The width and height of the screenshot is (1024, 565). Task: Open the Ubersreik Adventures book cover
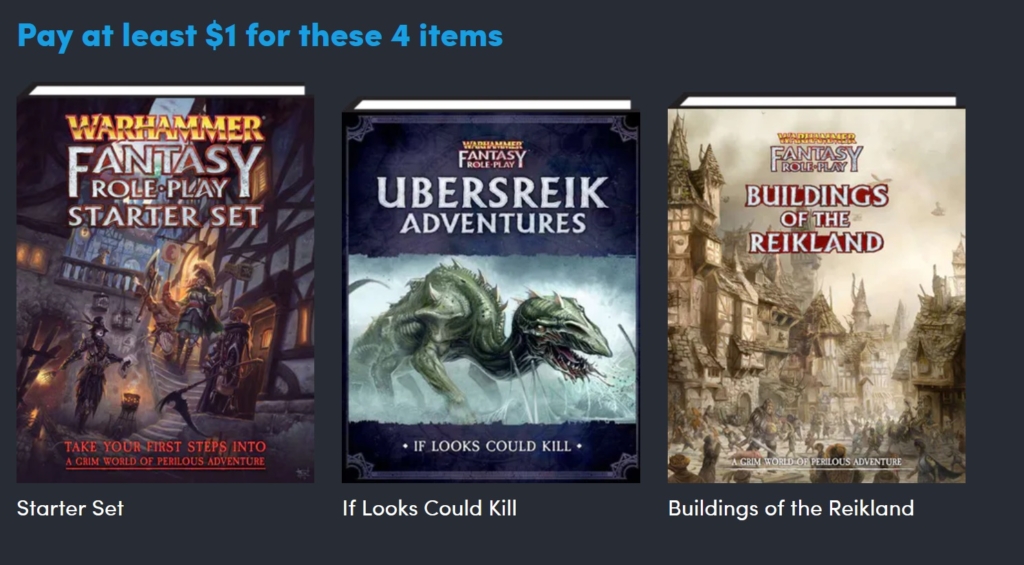pos(490,291)
